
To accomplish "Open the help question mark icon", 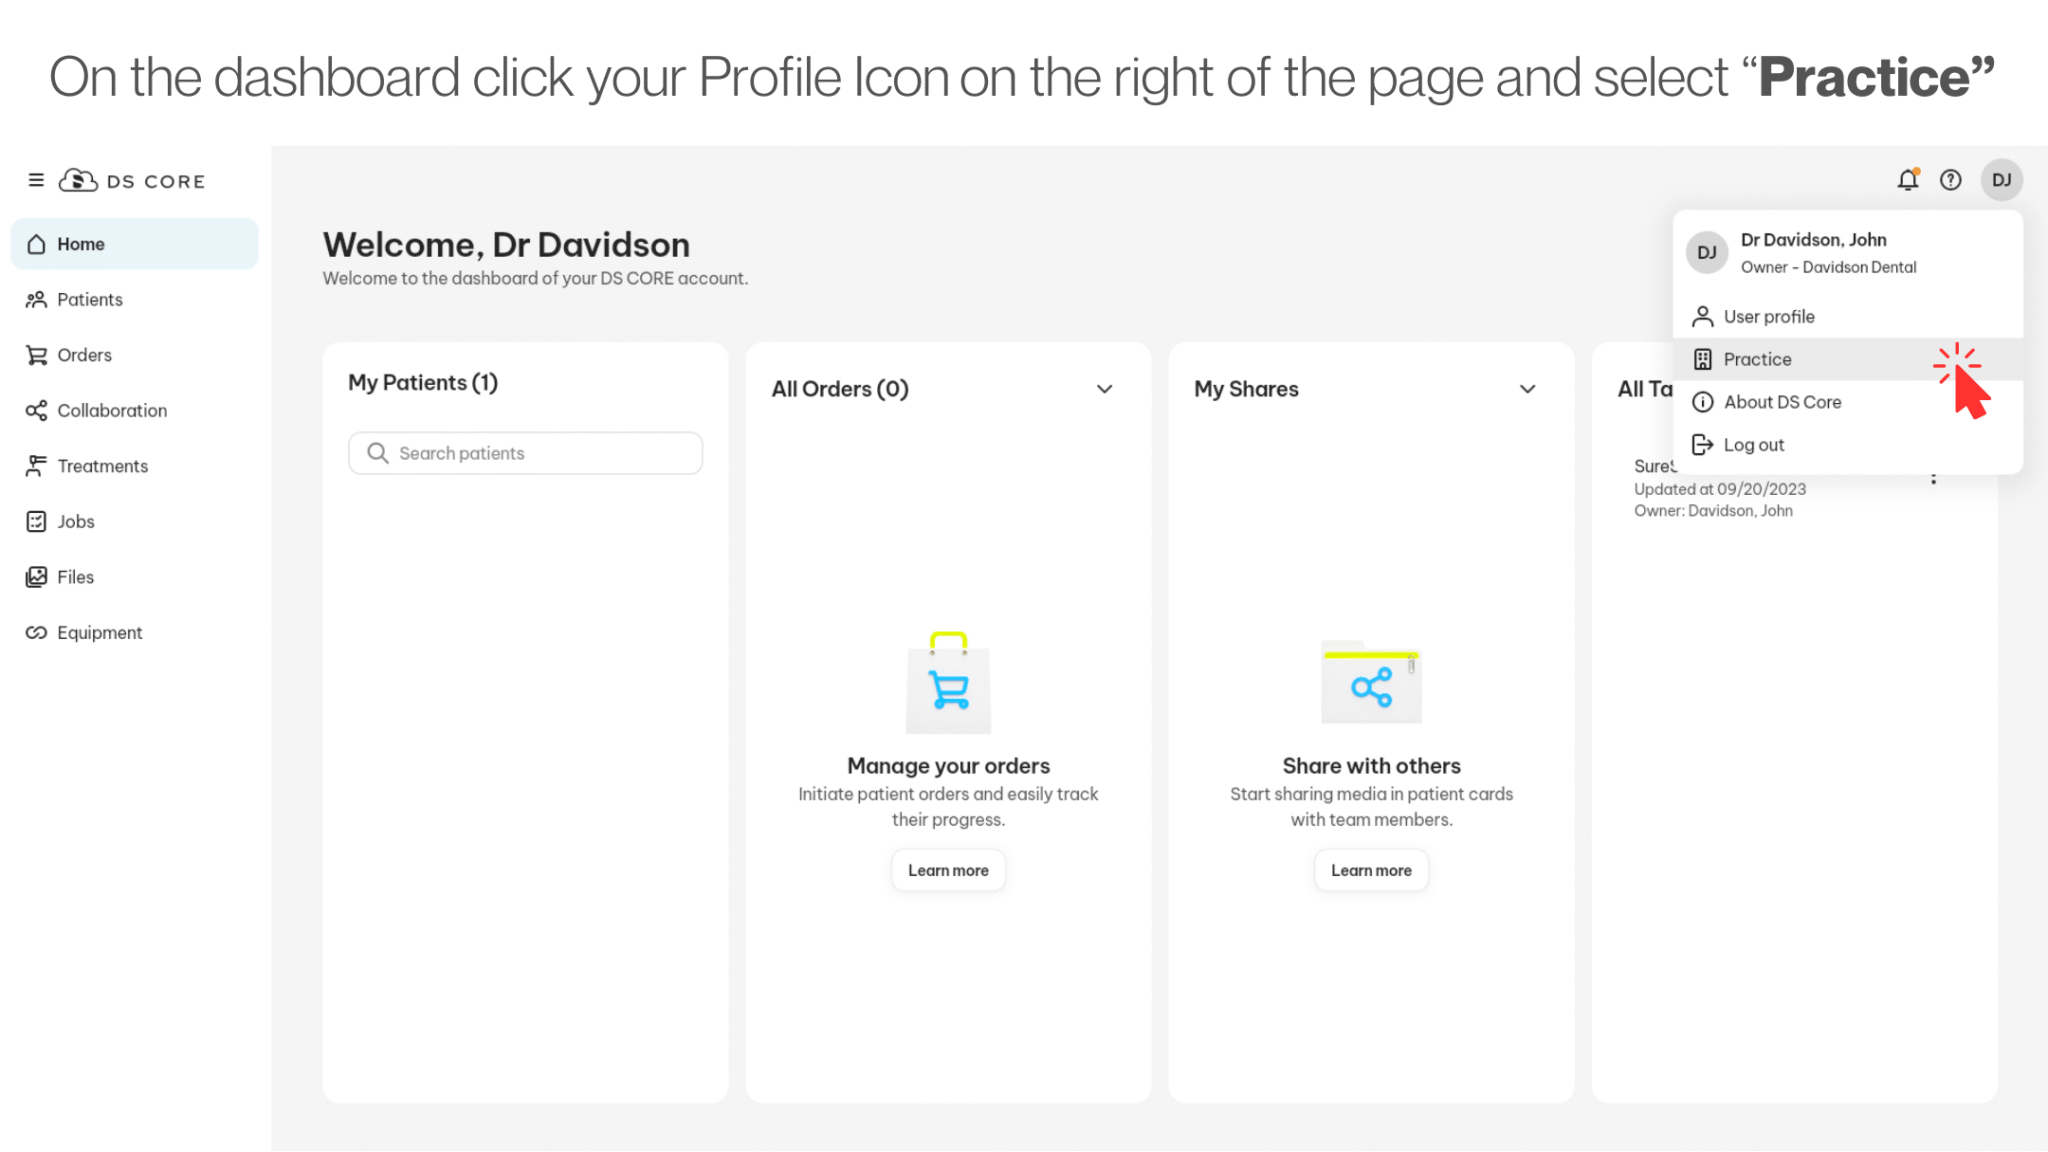I will pyautogui.click(x=1951, y=180).
